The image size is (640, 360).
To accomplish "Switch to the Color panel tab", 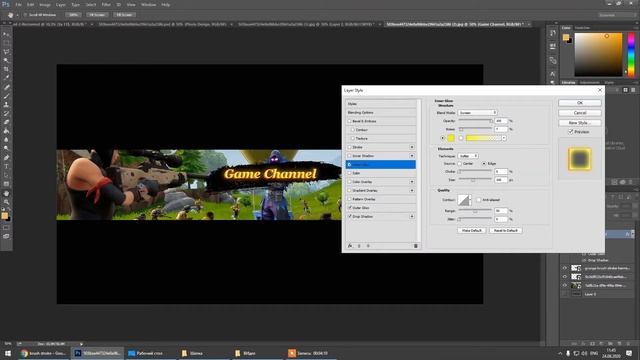I will (566, 28).
